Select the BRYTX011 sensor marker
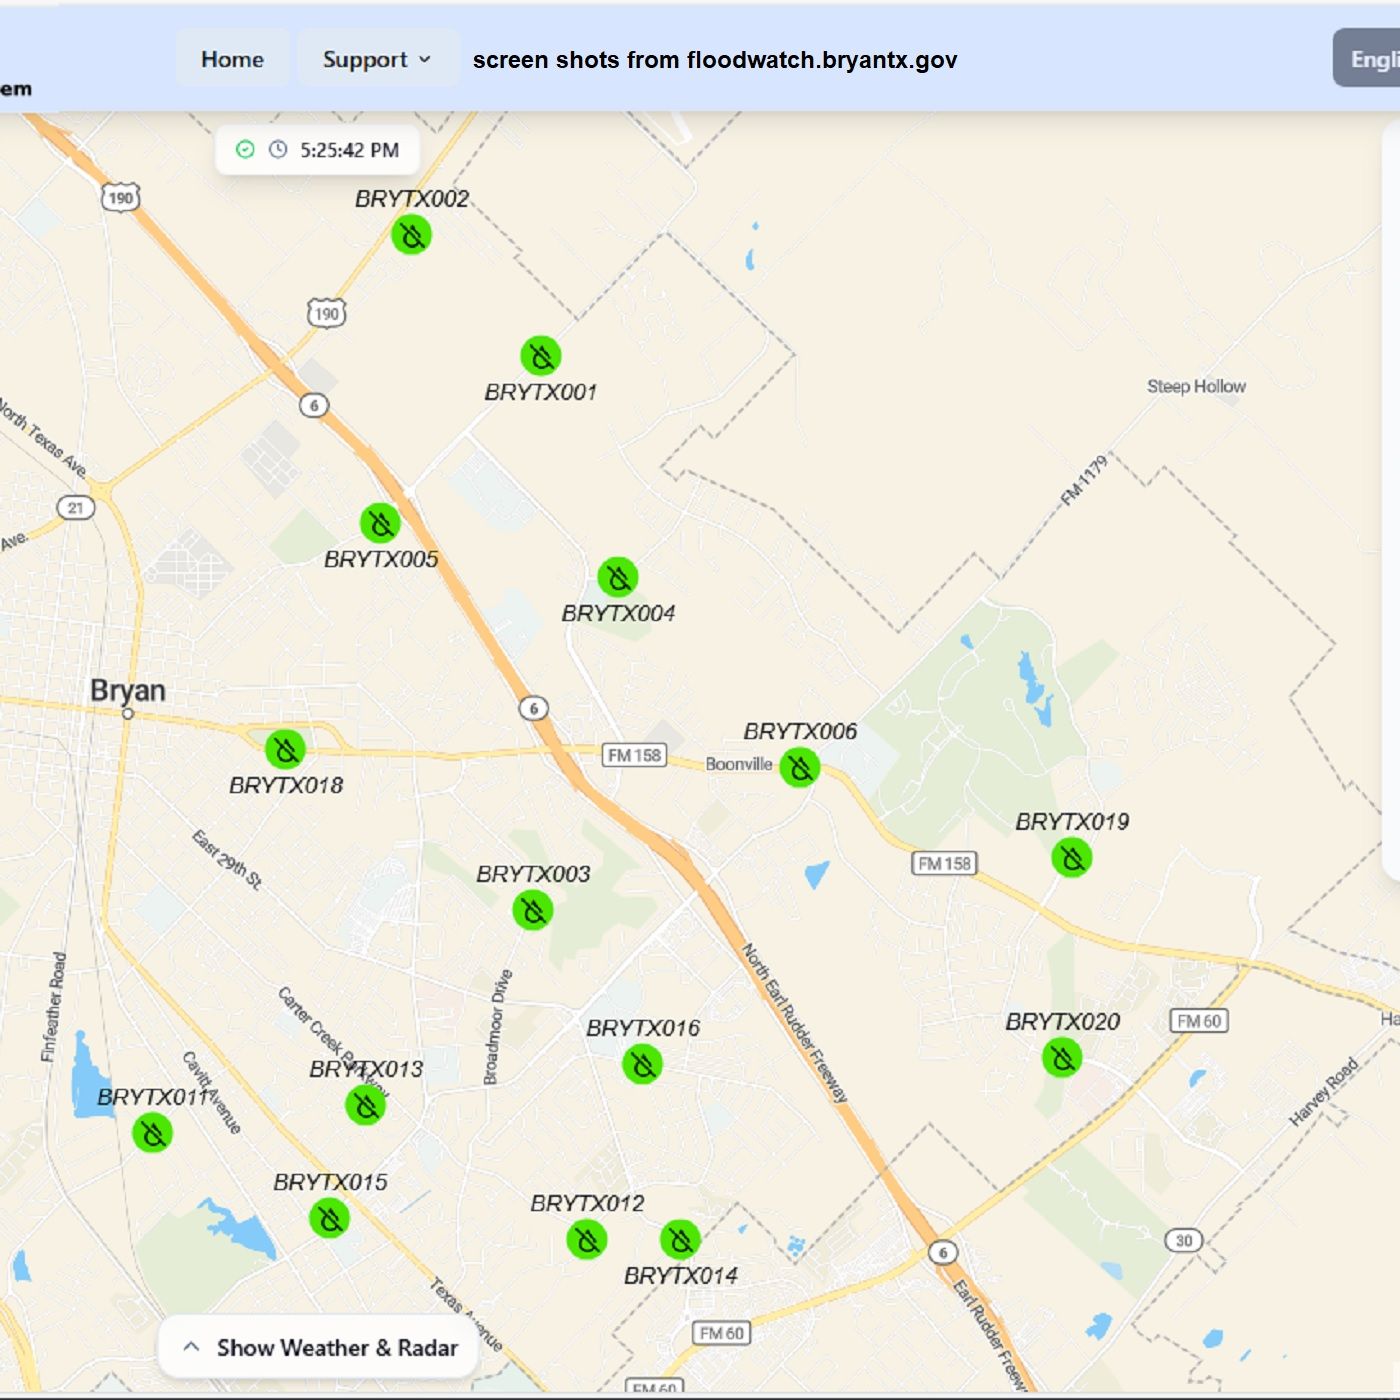This screenshot has height=1400, width=1400. coord(153,1133)
